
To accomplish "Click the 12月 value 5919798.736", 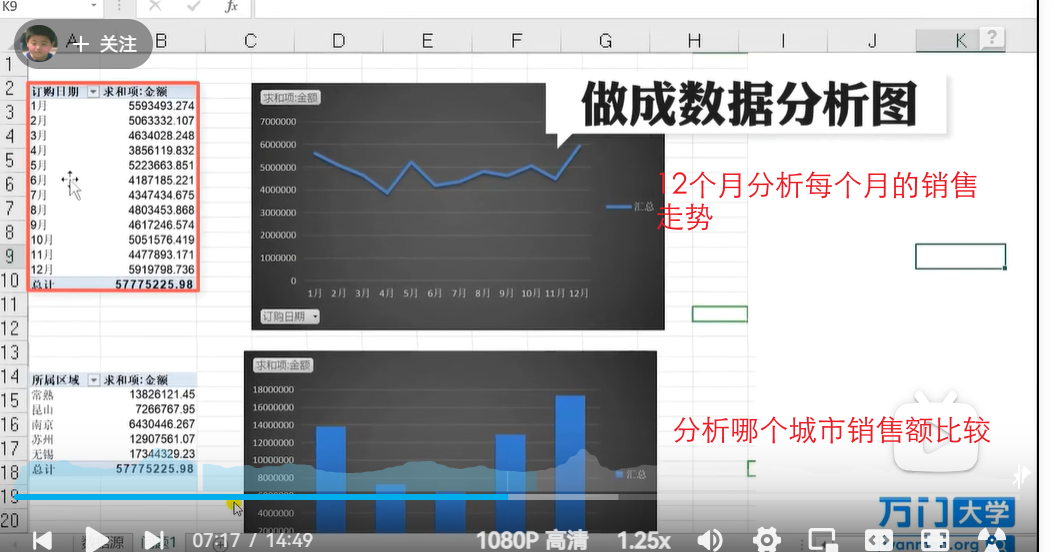I will (161, 270).
